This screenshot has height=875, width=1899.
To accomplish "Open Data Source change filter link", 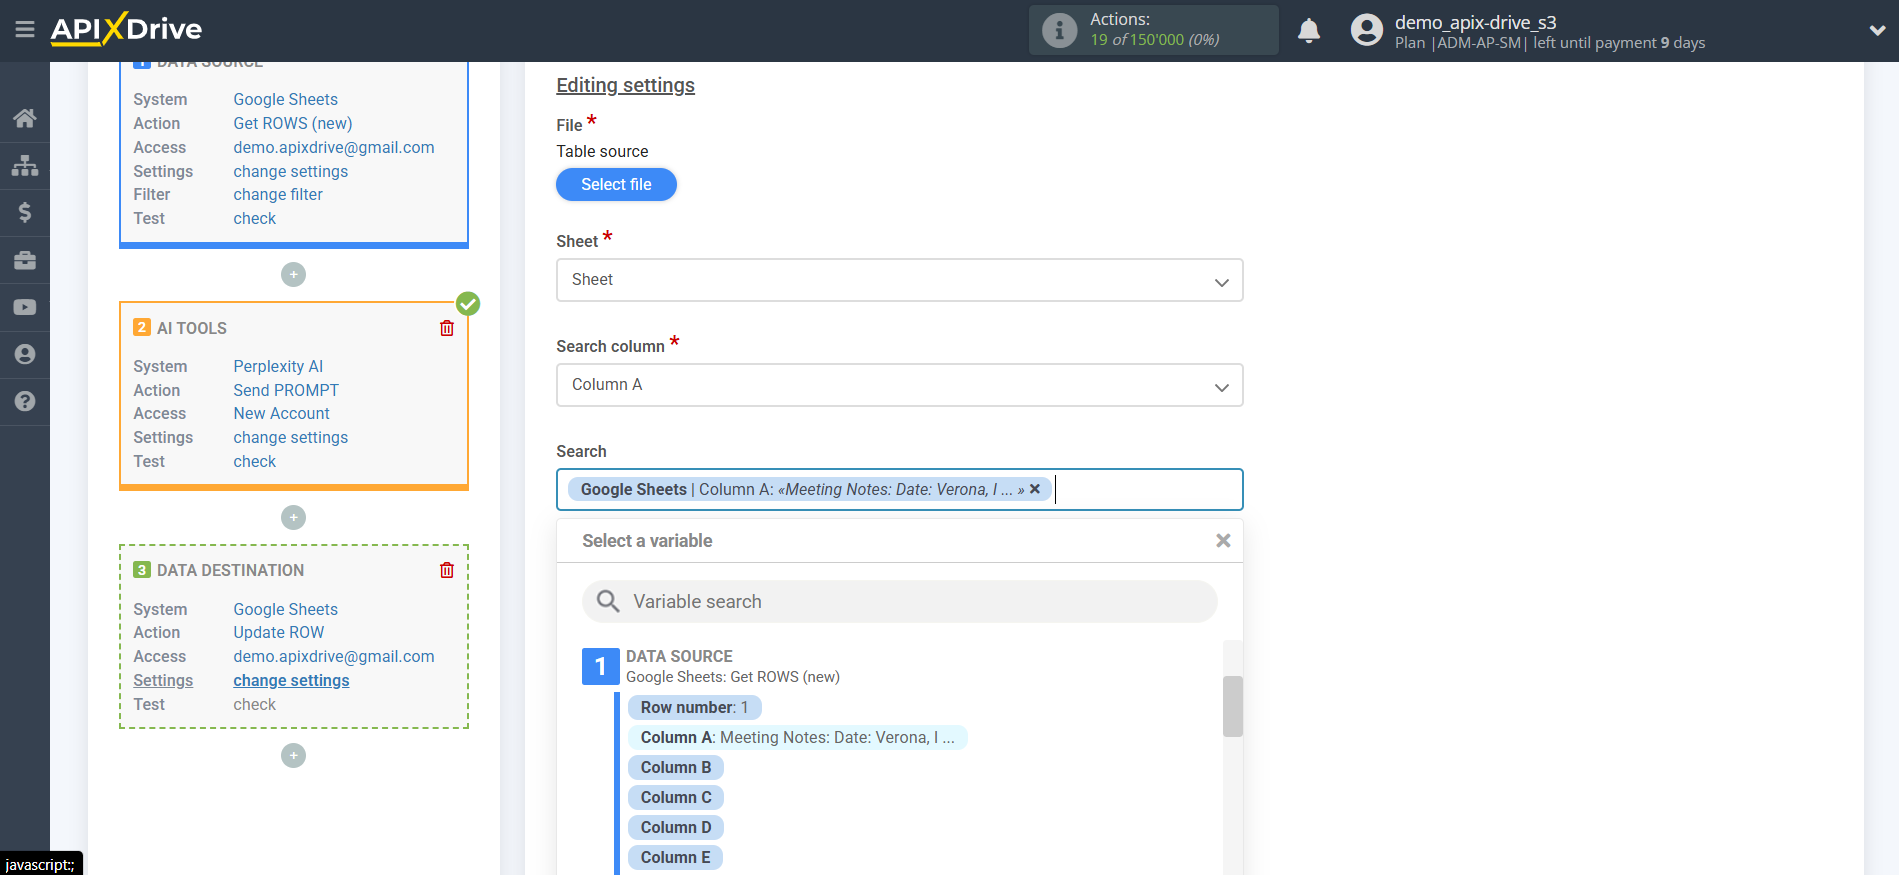I will click(278, 194).
